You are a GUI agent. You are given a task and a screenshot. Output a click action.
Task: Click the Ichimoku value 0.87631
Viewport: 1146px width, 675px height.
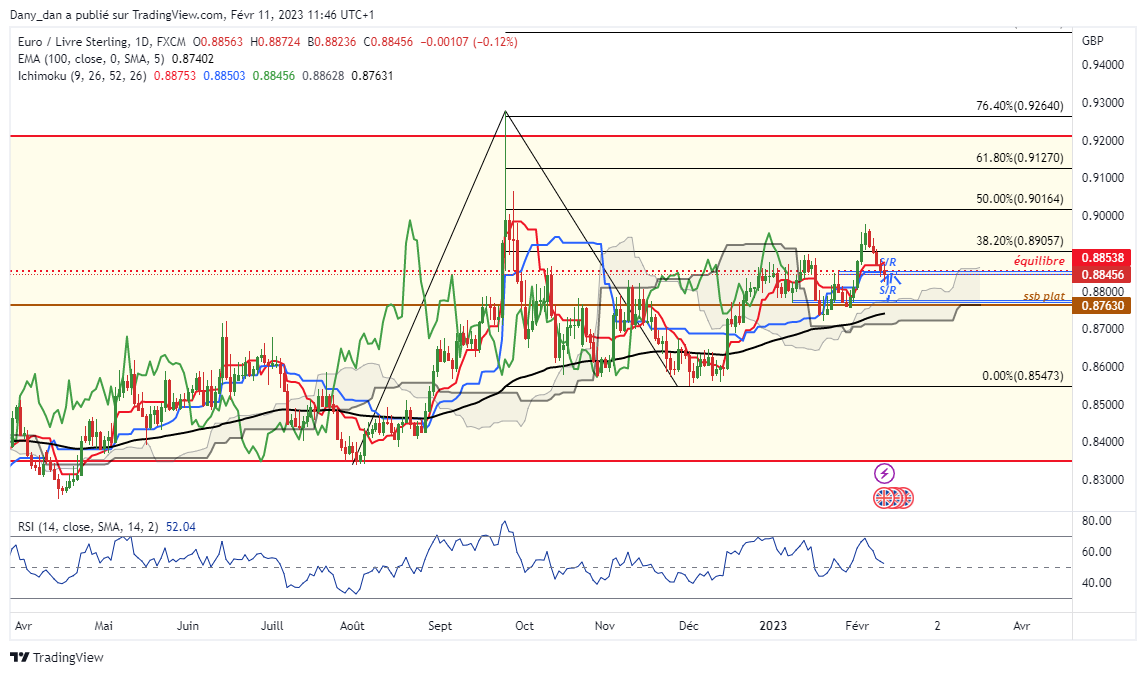pos(372,75)
